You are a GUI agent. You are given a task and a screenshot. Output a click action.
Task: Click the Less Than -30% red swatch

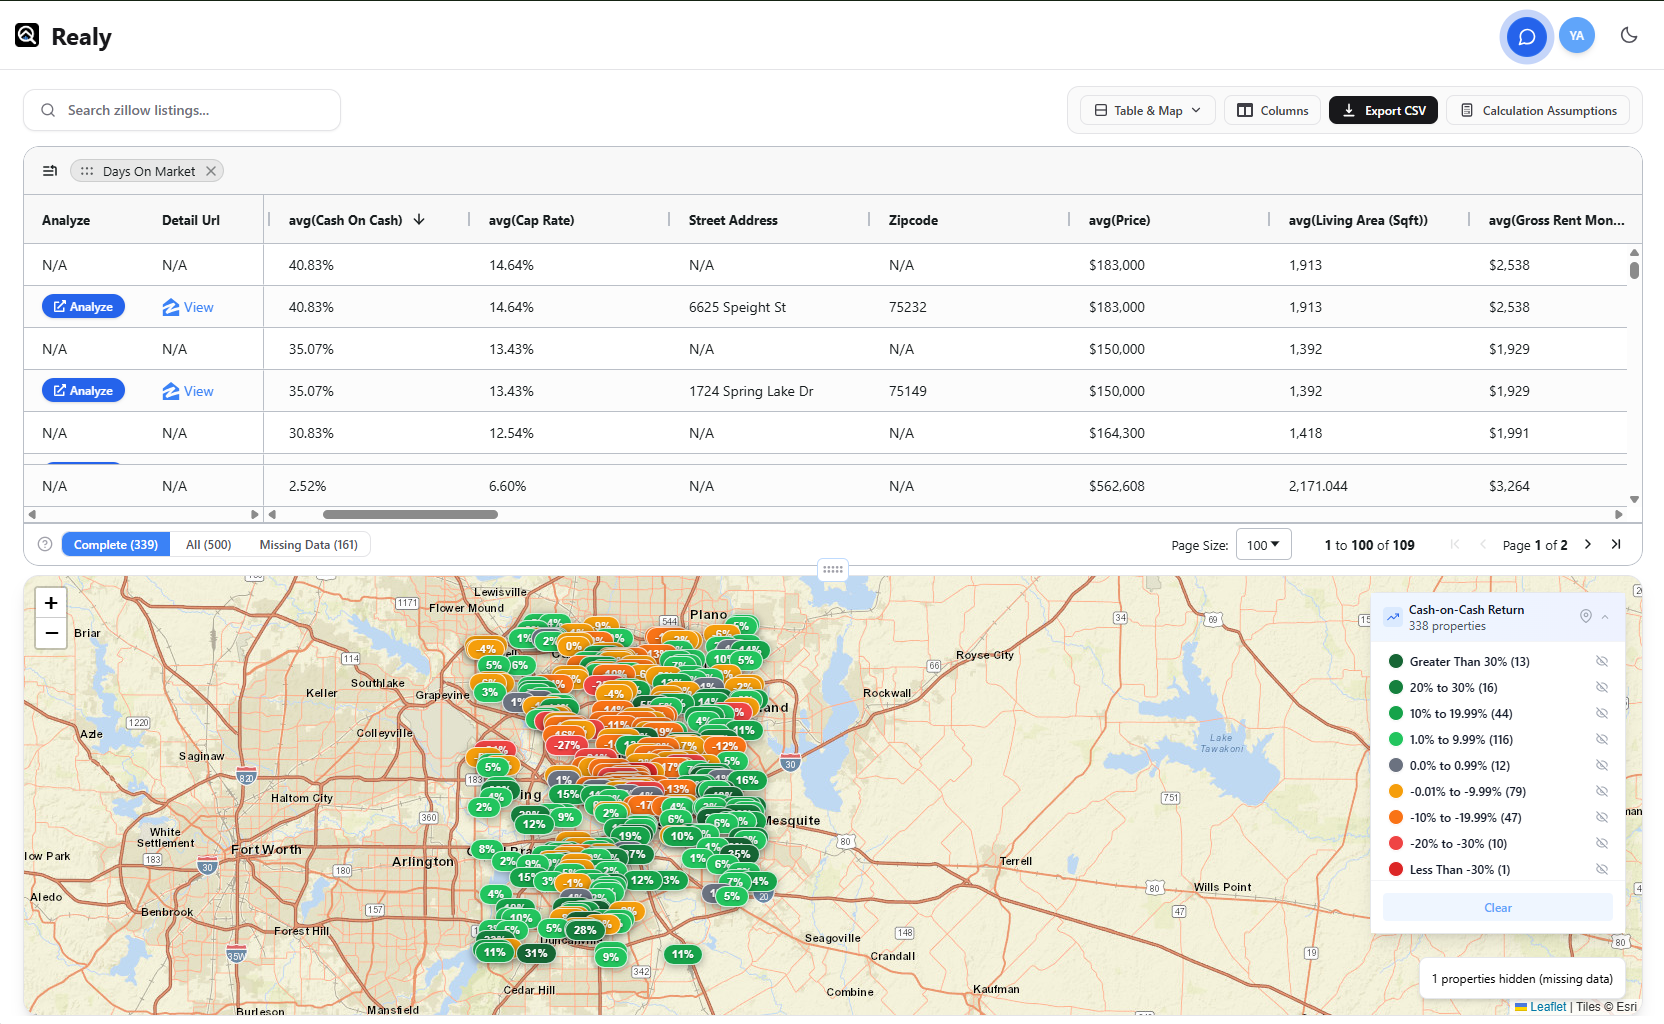pos(1396,869)
